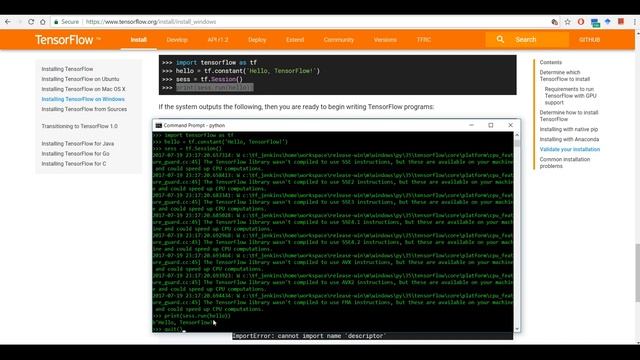Jump to Requirements for GPU support
The image size is (640, 360).
[x=570, y=96]
